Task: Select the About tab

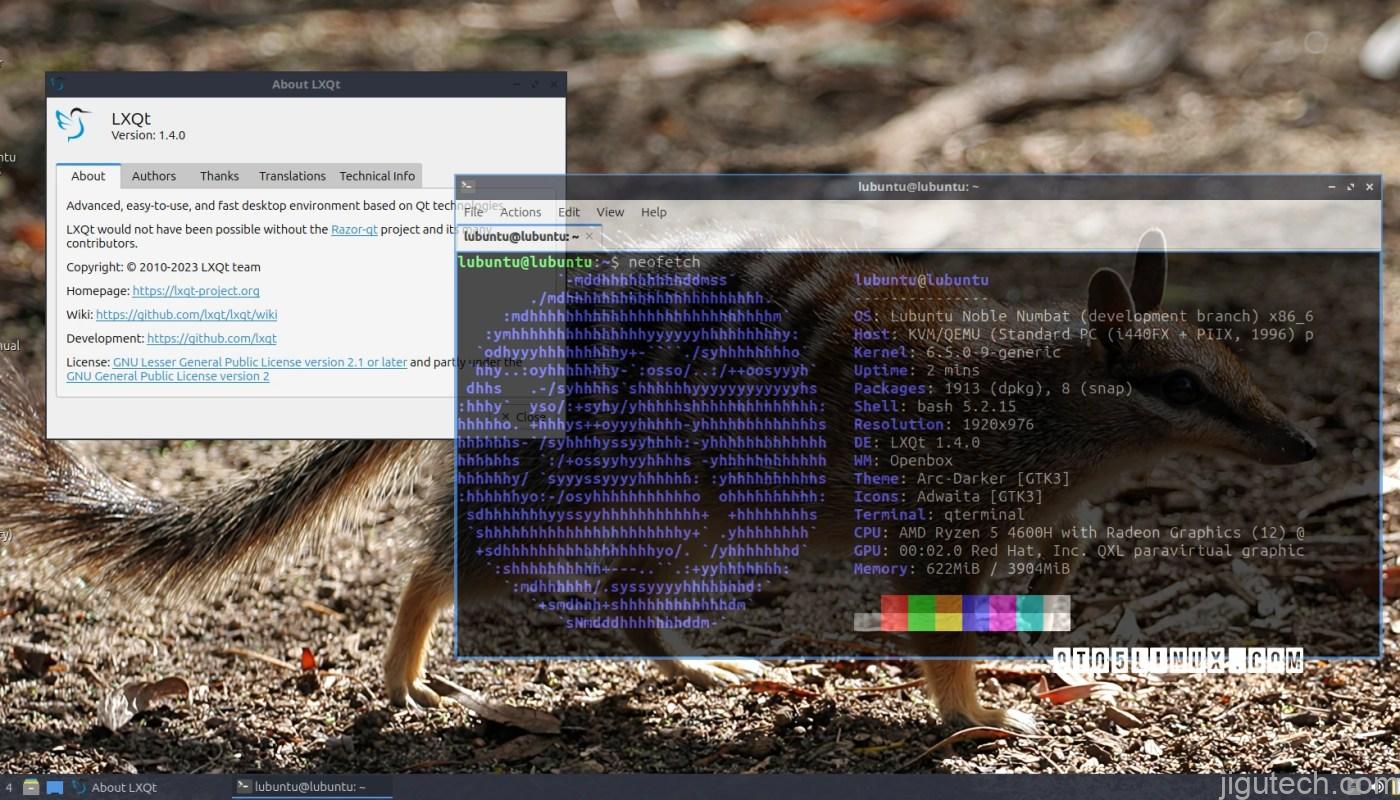Action: 88,176
